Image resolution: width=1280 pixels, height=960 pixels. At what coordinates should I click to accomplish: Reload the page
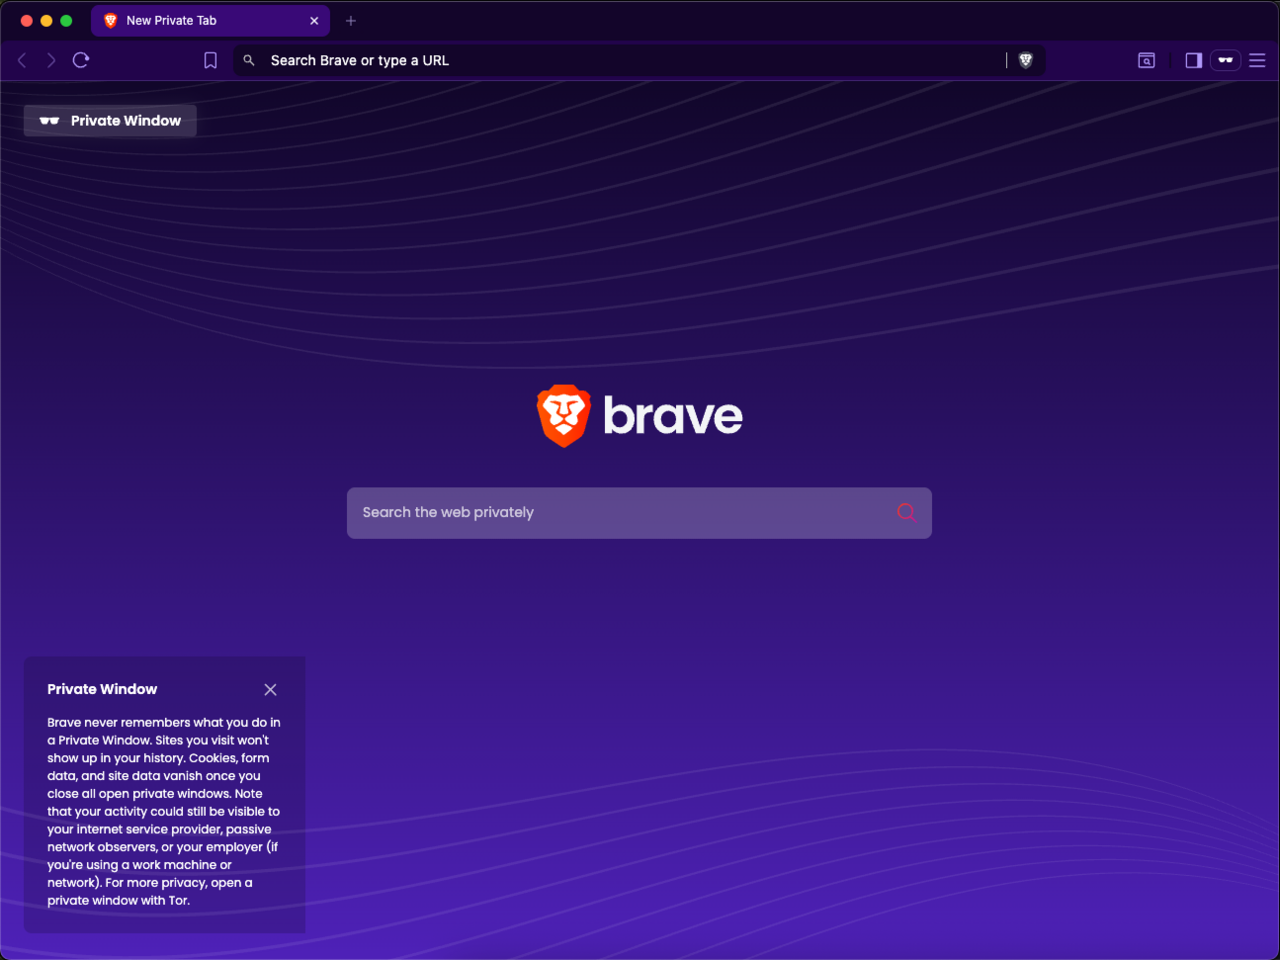(x=81, y=60)
